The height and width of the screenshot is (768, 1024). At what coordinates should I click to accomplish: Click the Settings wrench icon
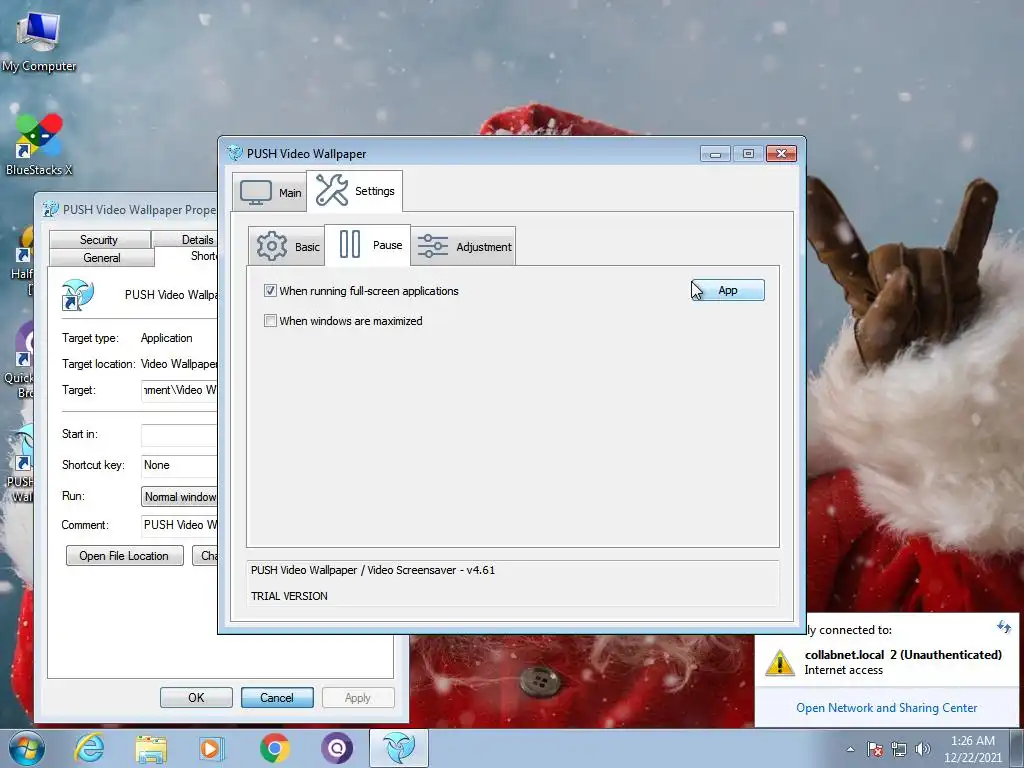[332, 190]
